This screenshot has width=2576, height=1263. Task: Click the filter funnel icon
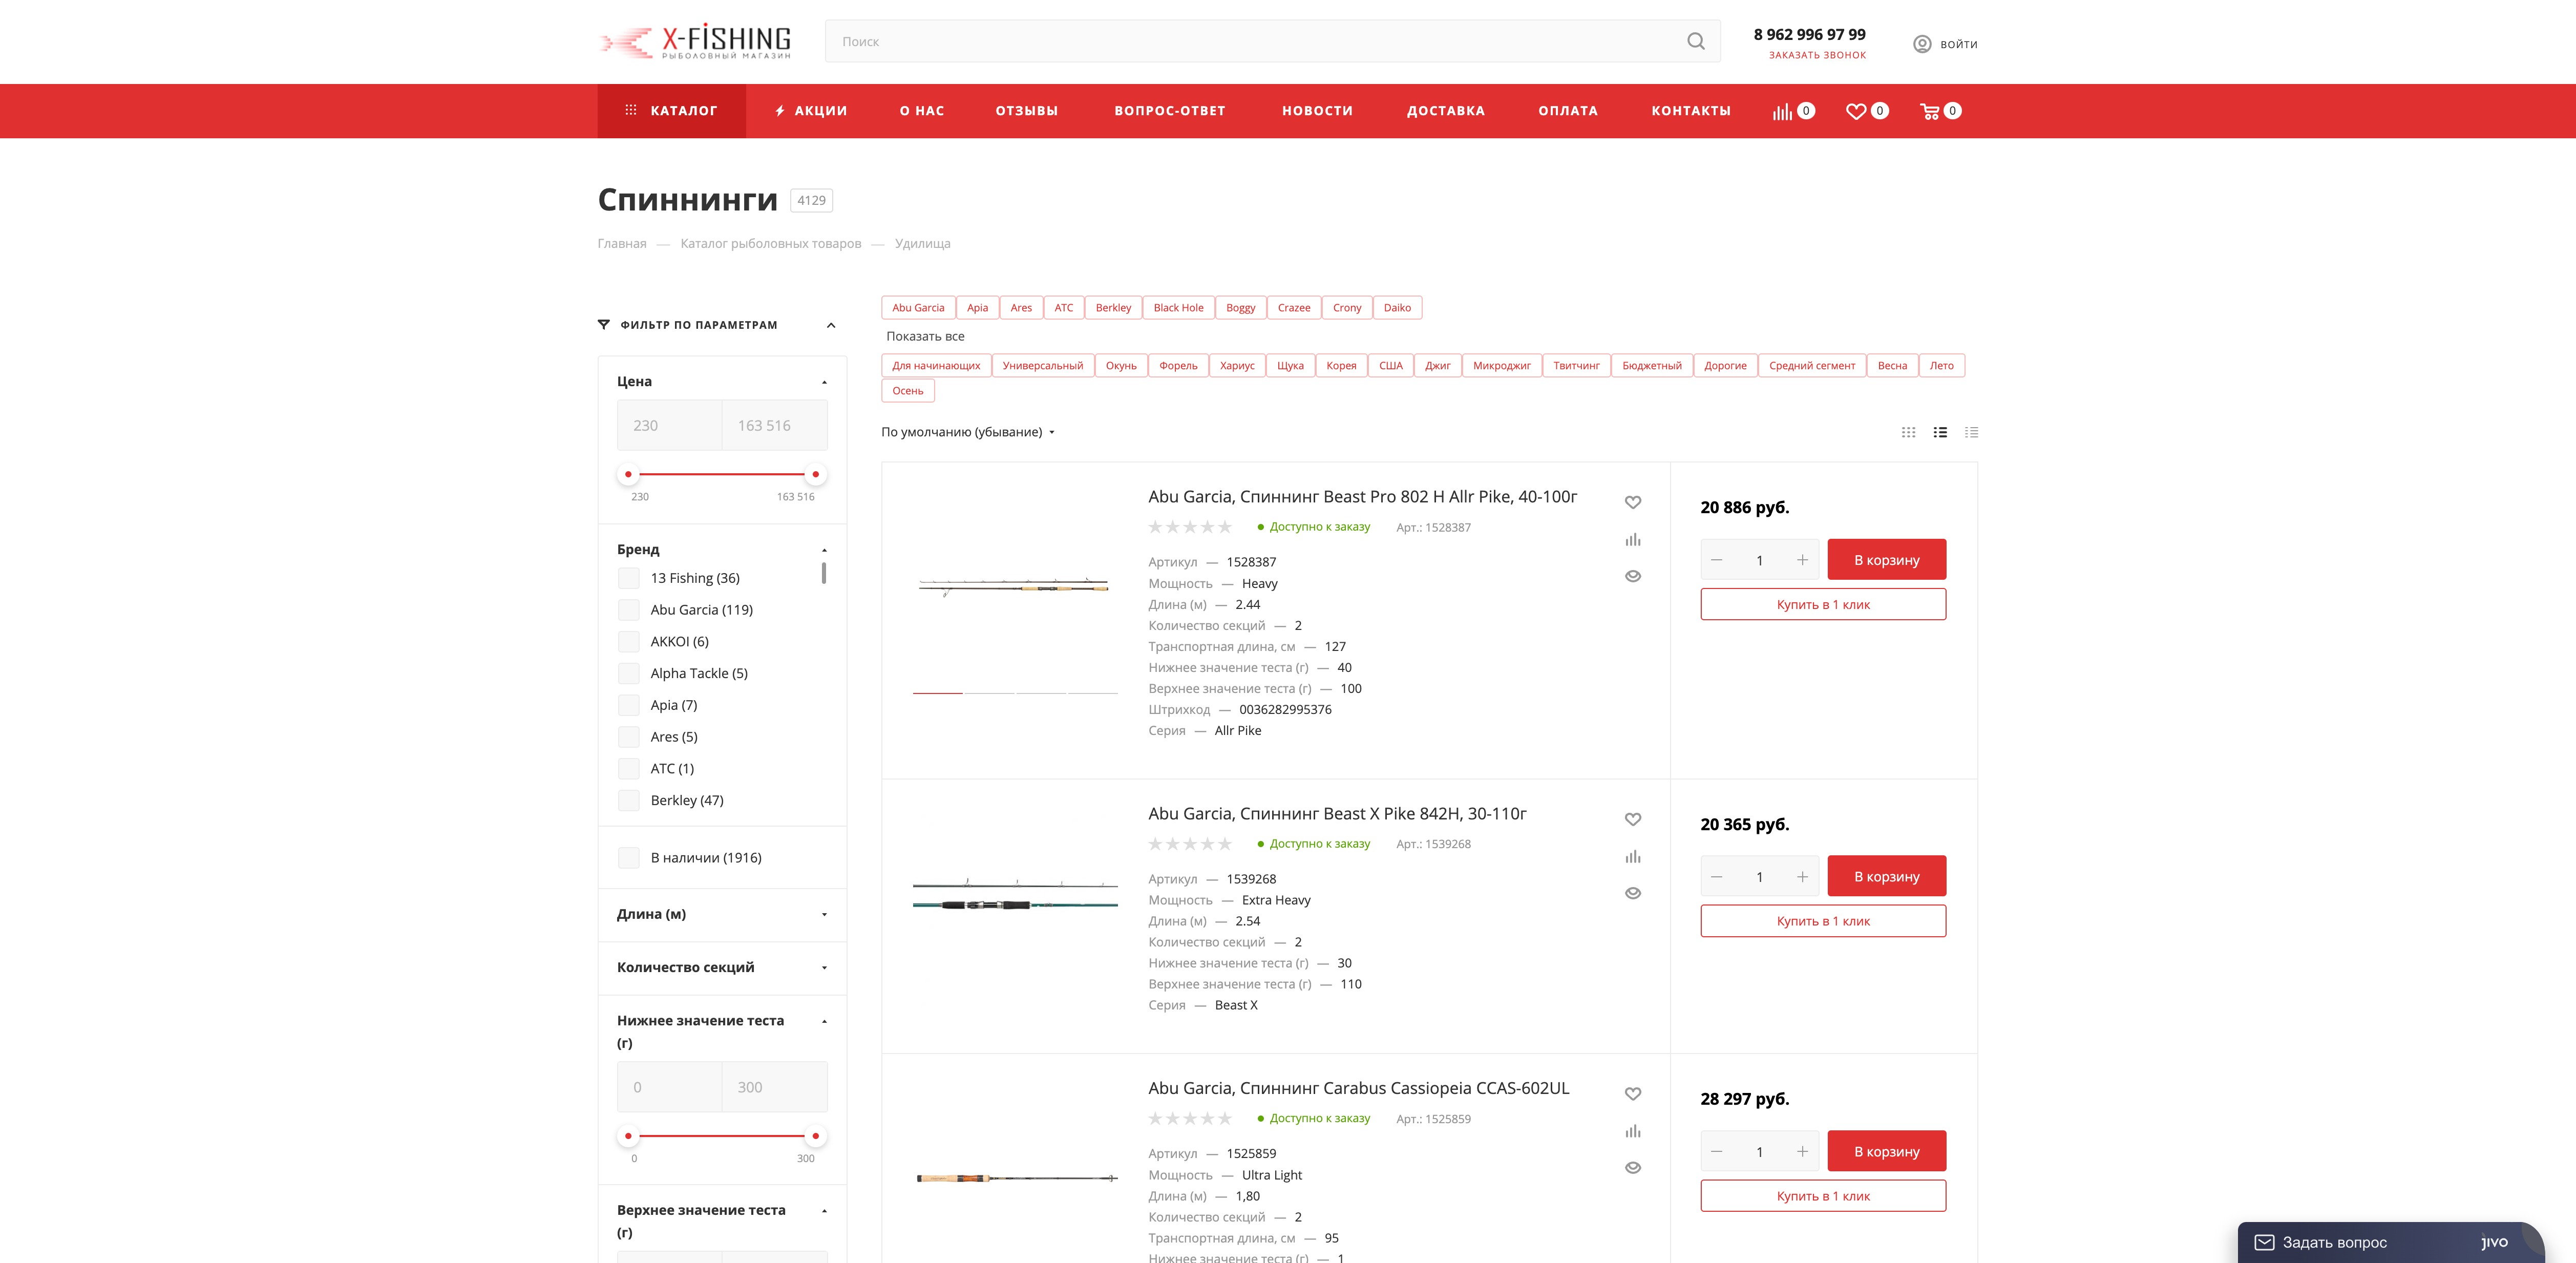603,325
